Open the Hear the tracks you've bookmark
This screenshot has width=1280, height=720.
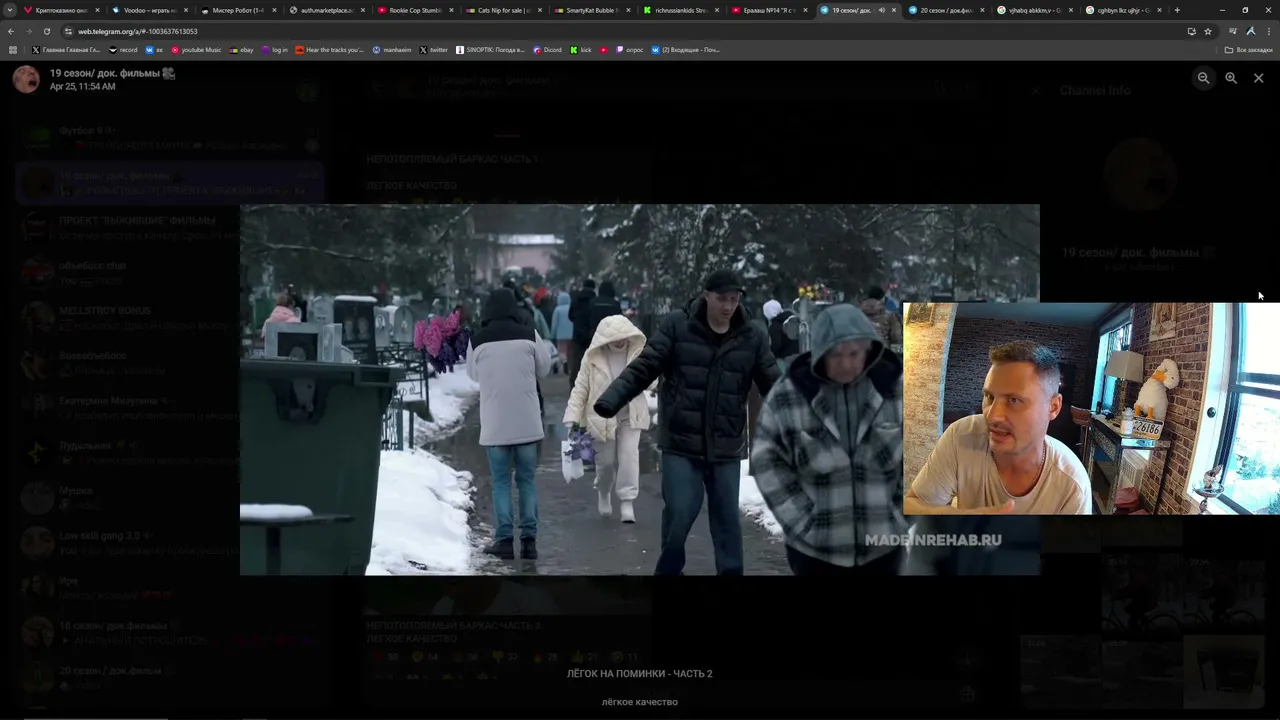[330, 50]
